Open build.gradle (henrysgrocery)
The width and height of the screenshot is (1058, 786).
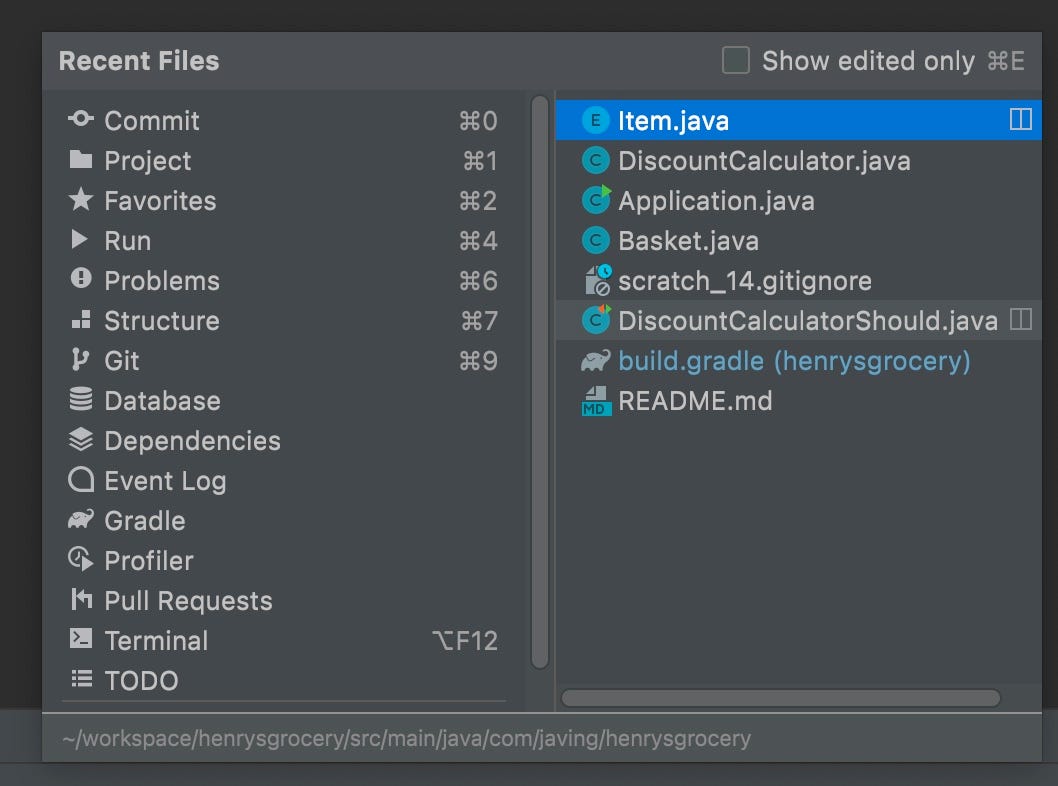pyautogui.click(x=795, y=360)
